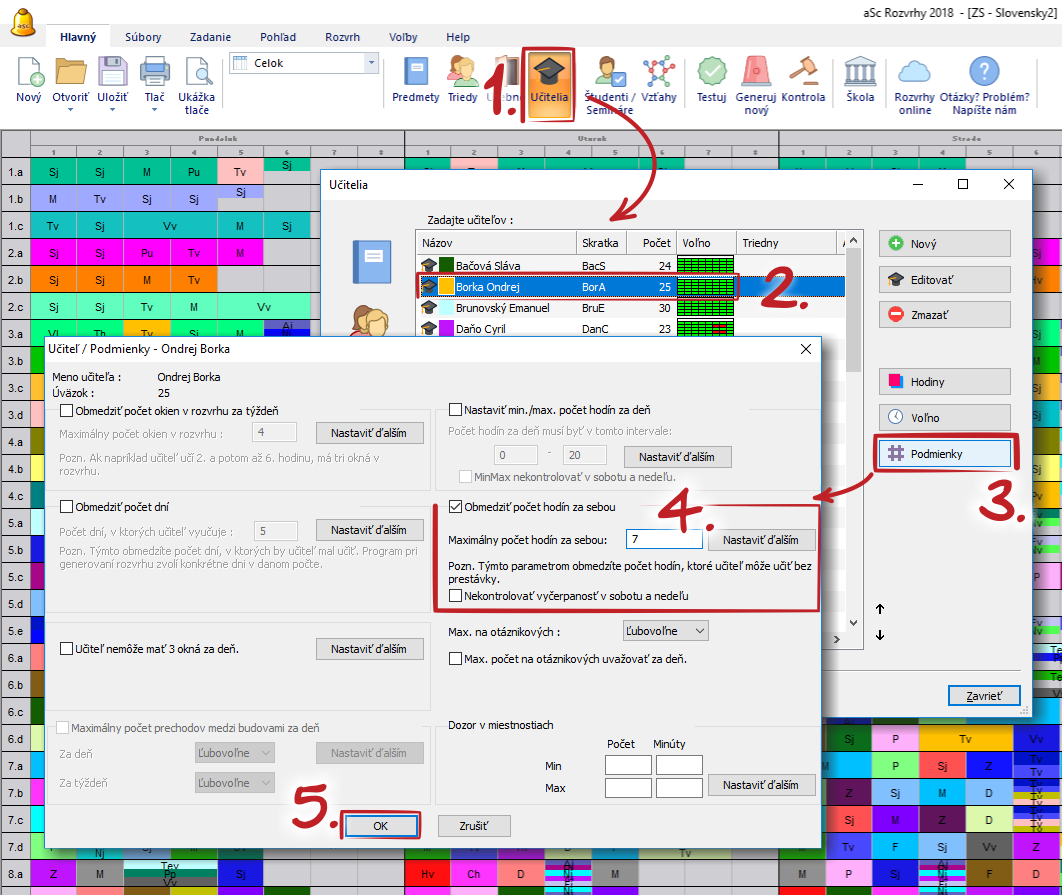Open the Vzťahy relations icon
This screenshot has width=1062, height=895.
pyautogui.click(x=658, y=73)
